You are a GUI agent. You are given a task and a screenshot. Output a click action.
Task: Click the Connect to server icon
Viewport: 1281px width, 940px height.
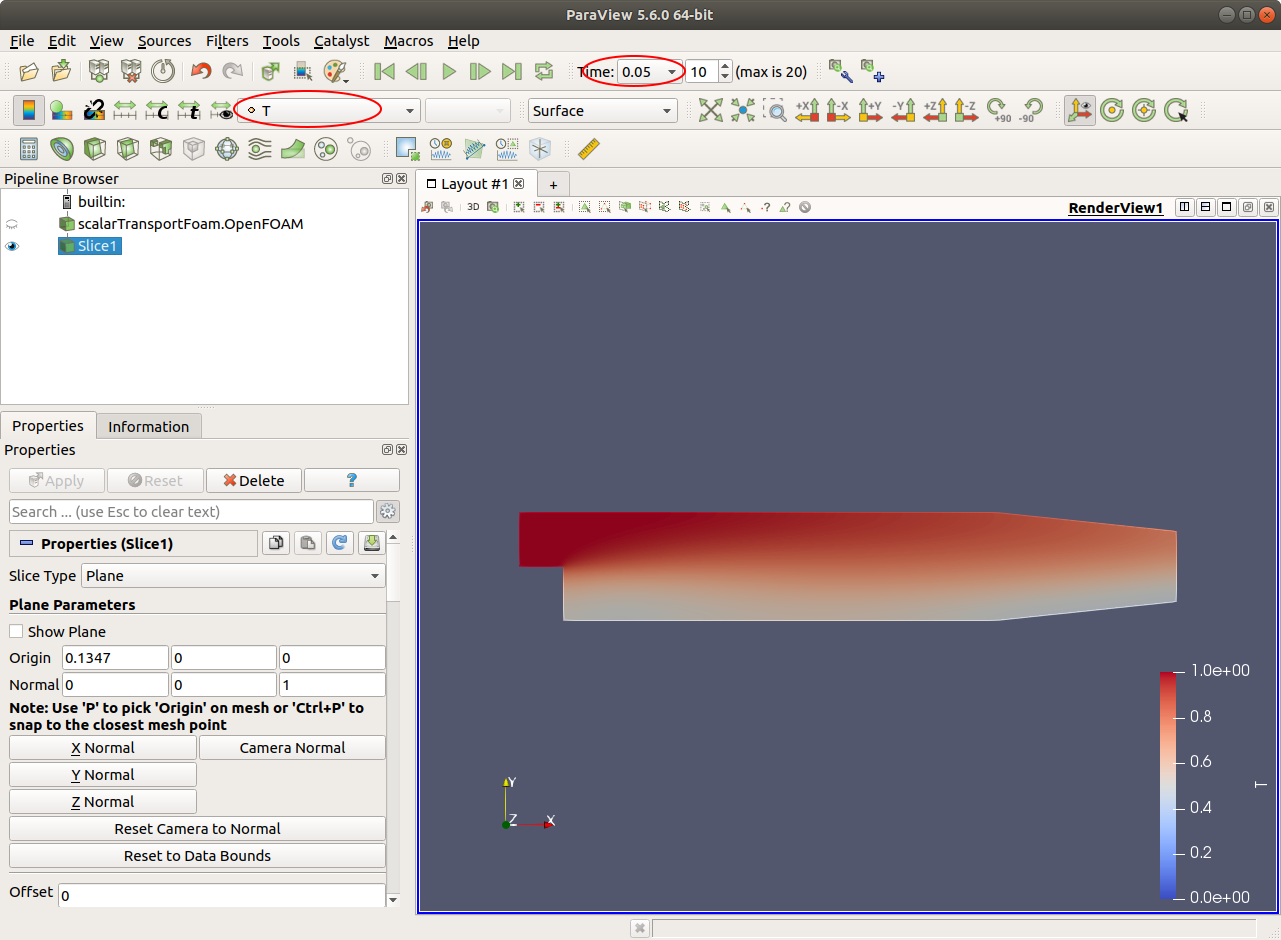point(99,71)
